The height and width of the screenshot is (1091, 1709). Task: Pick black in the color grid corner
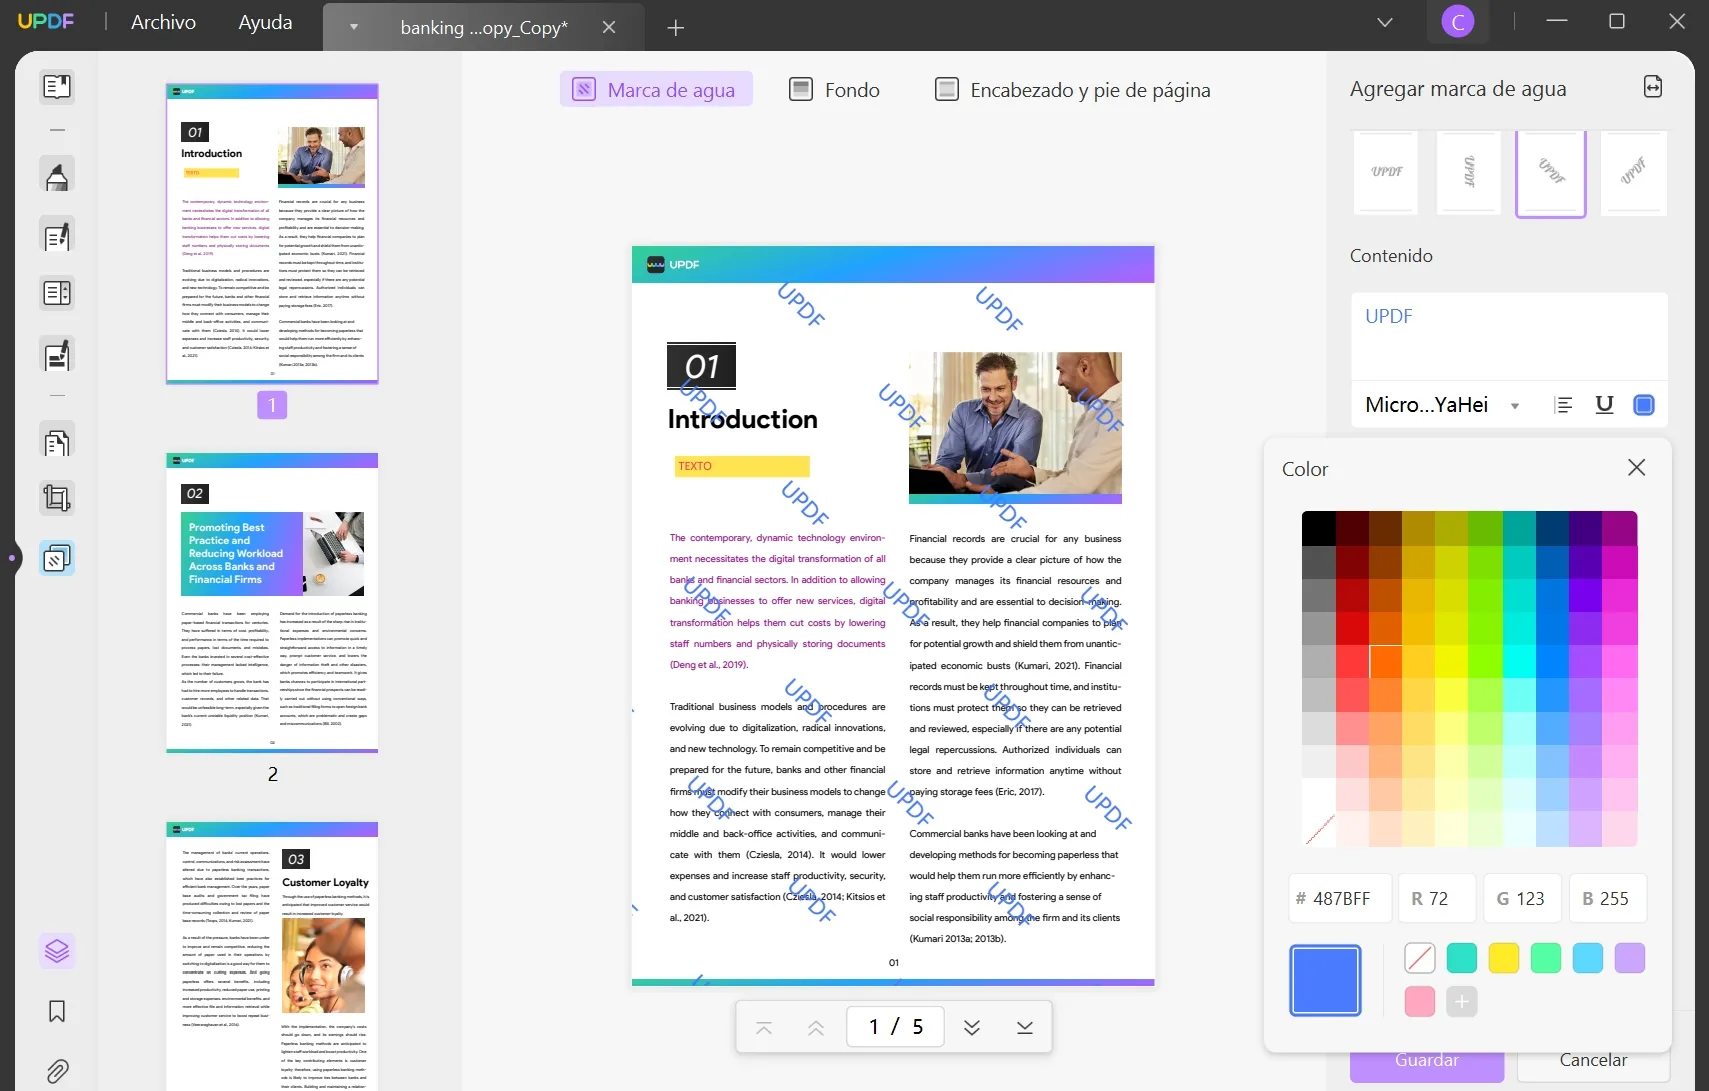point(1318,528)
